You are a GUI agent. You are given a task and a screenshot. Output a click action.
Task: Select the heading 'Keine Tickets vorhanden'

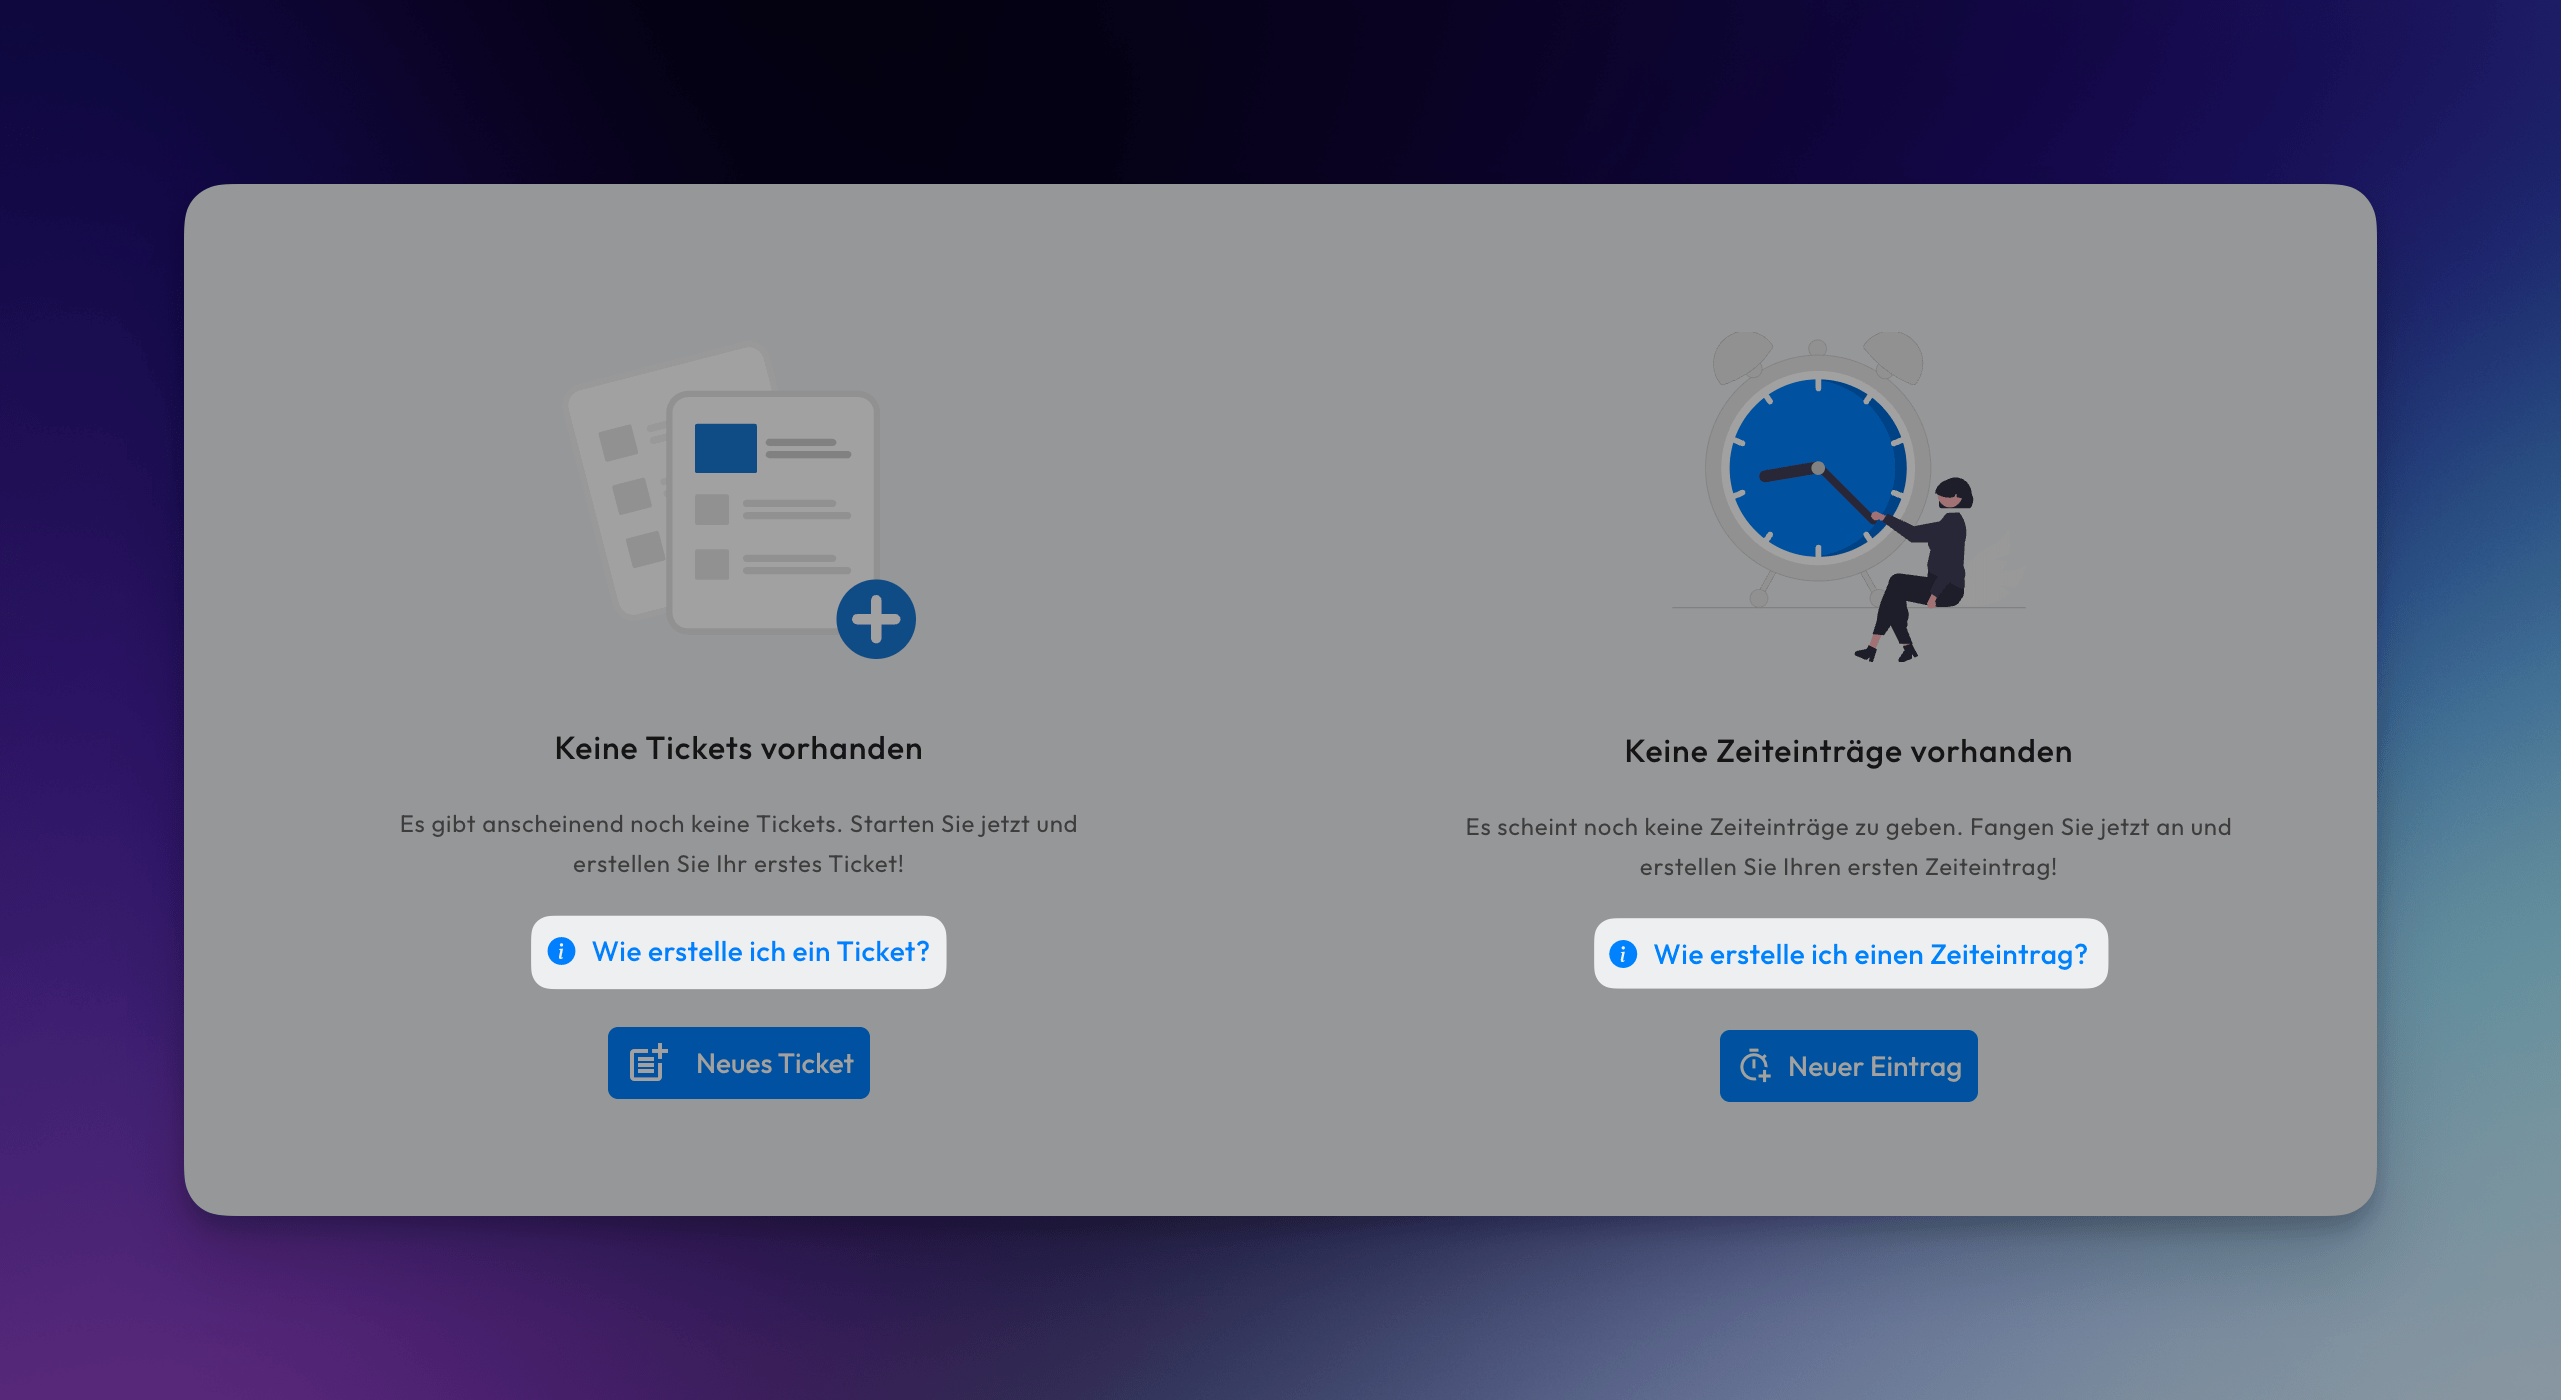[737, 747]
